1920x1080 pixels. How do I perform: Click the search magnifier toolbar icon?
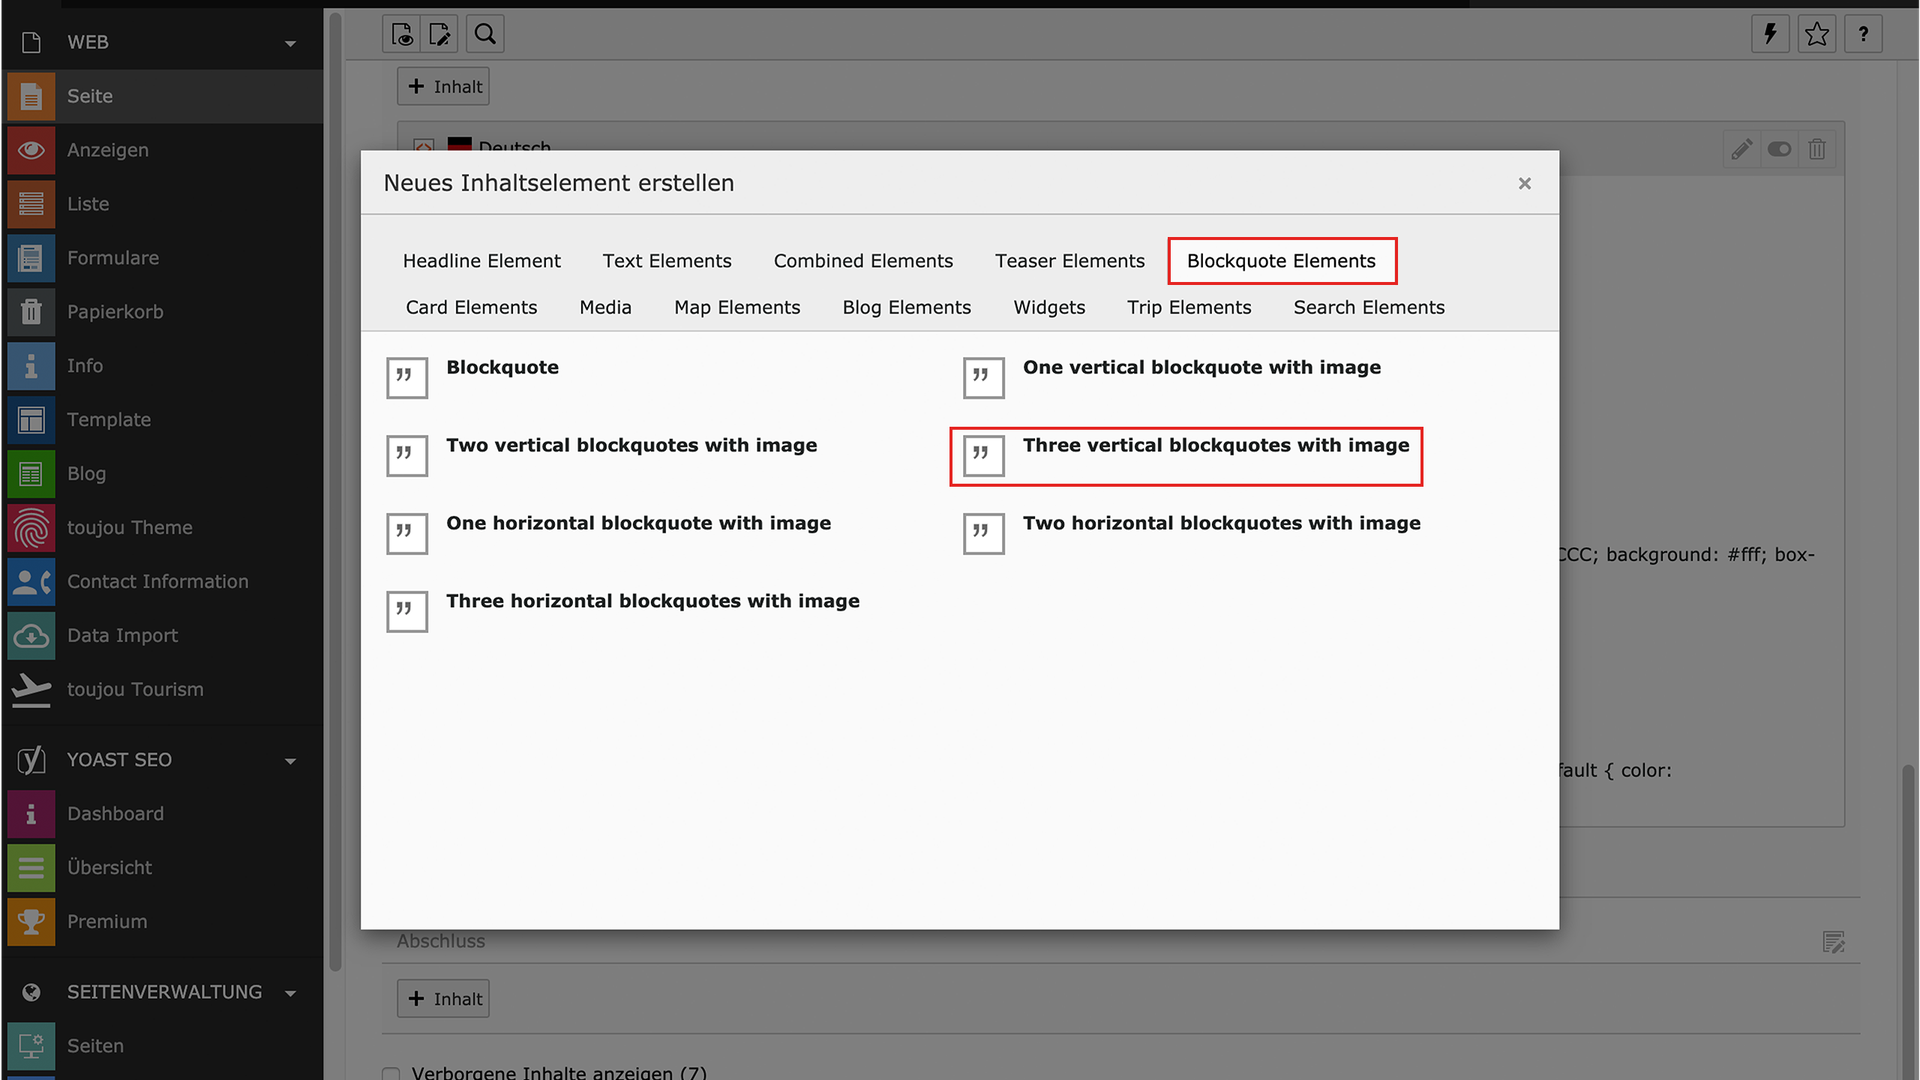485,34
